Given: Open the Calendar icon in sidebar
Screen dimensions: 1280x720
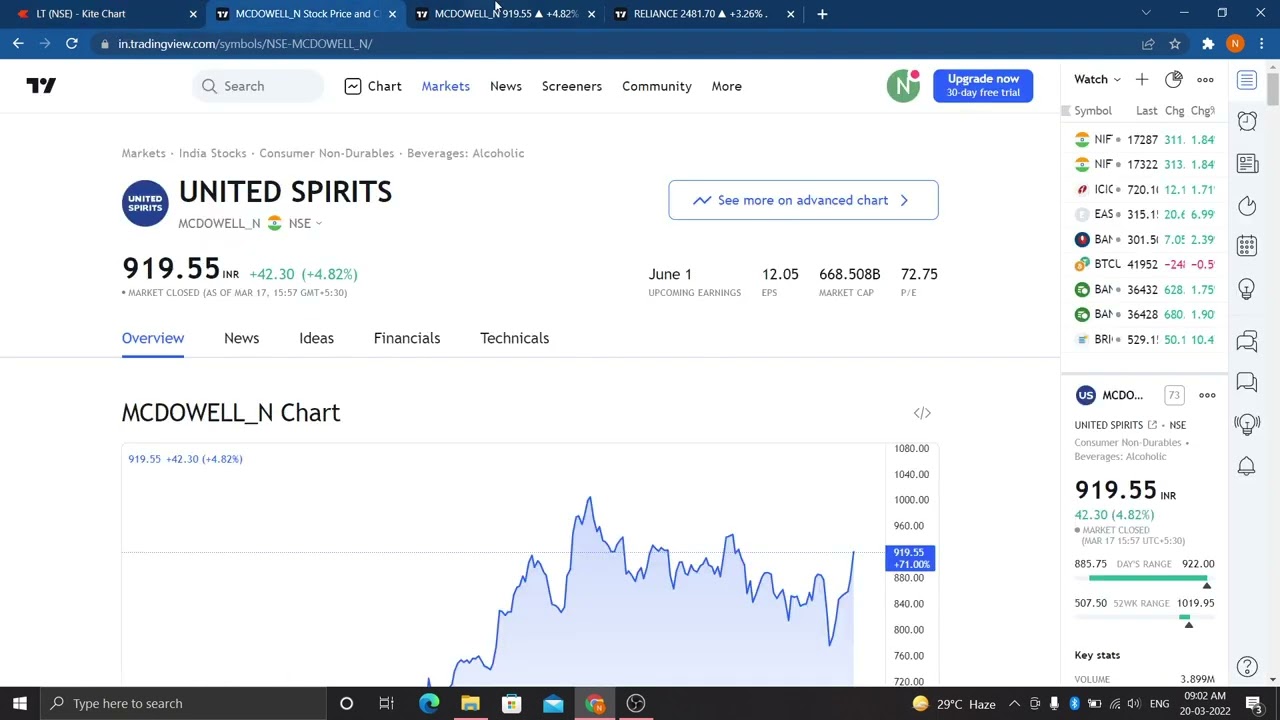Looking at the screenshot, I should [x=1247, y=246].
